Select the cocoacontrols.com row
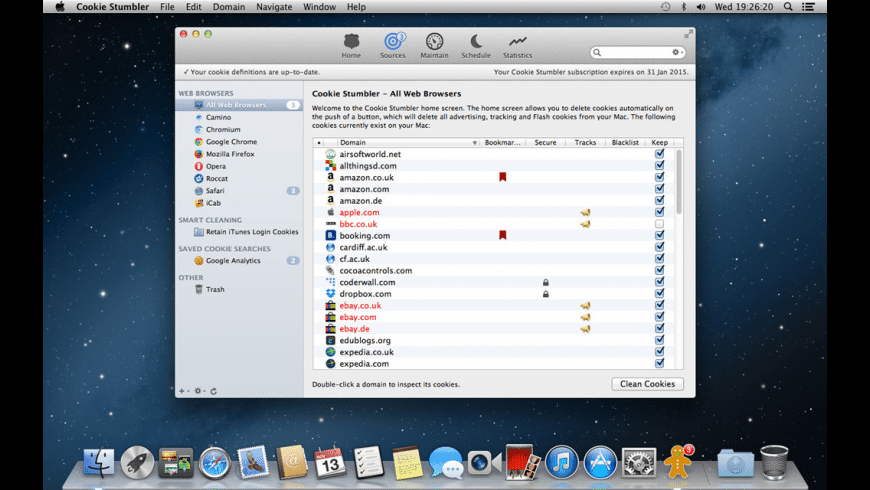The image size is (870, 490). coord(494,270)
